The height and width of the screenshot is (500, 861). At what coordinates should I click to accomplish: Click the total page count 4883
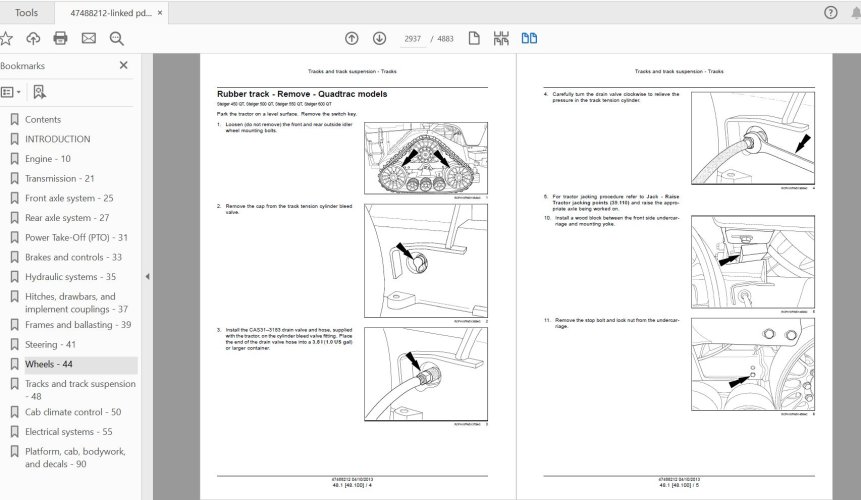445,39
